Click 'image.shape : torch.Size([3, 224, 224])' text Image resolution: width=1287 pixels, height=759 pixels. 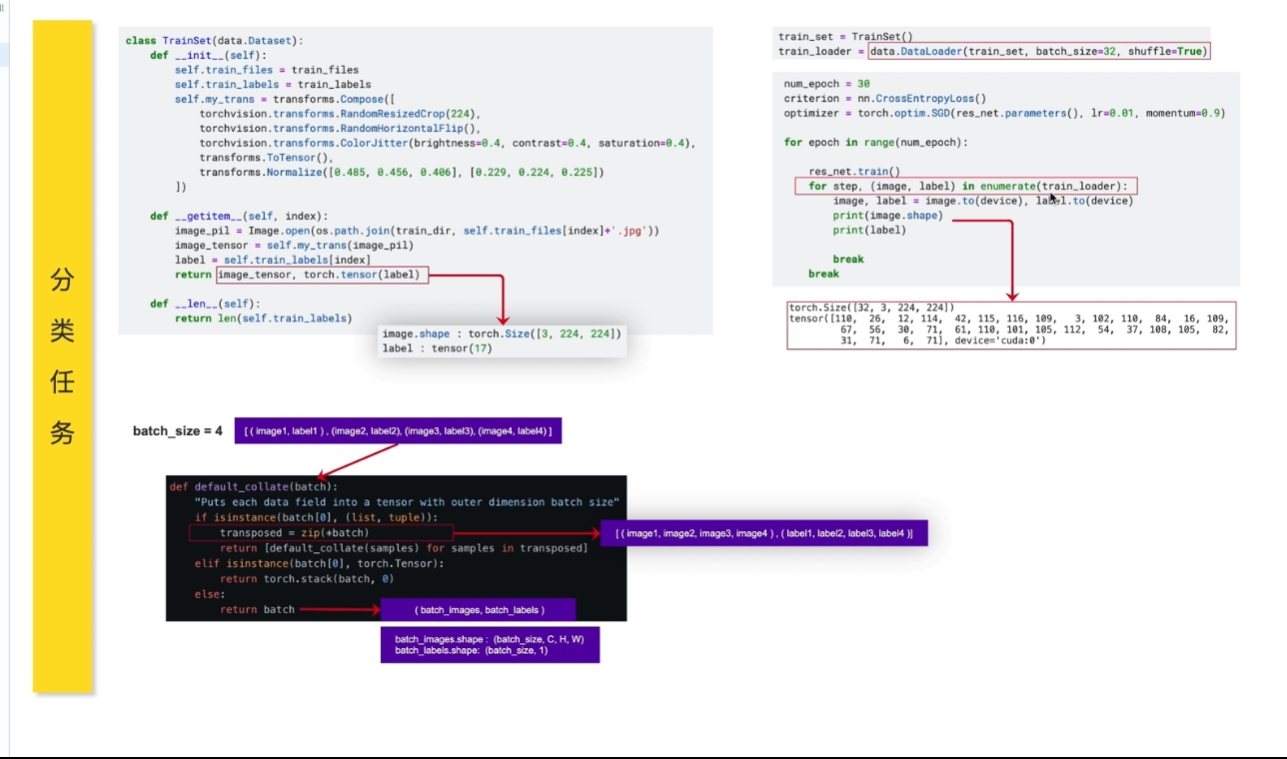click(x=502, y=334)
